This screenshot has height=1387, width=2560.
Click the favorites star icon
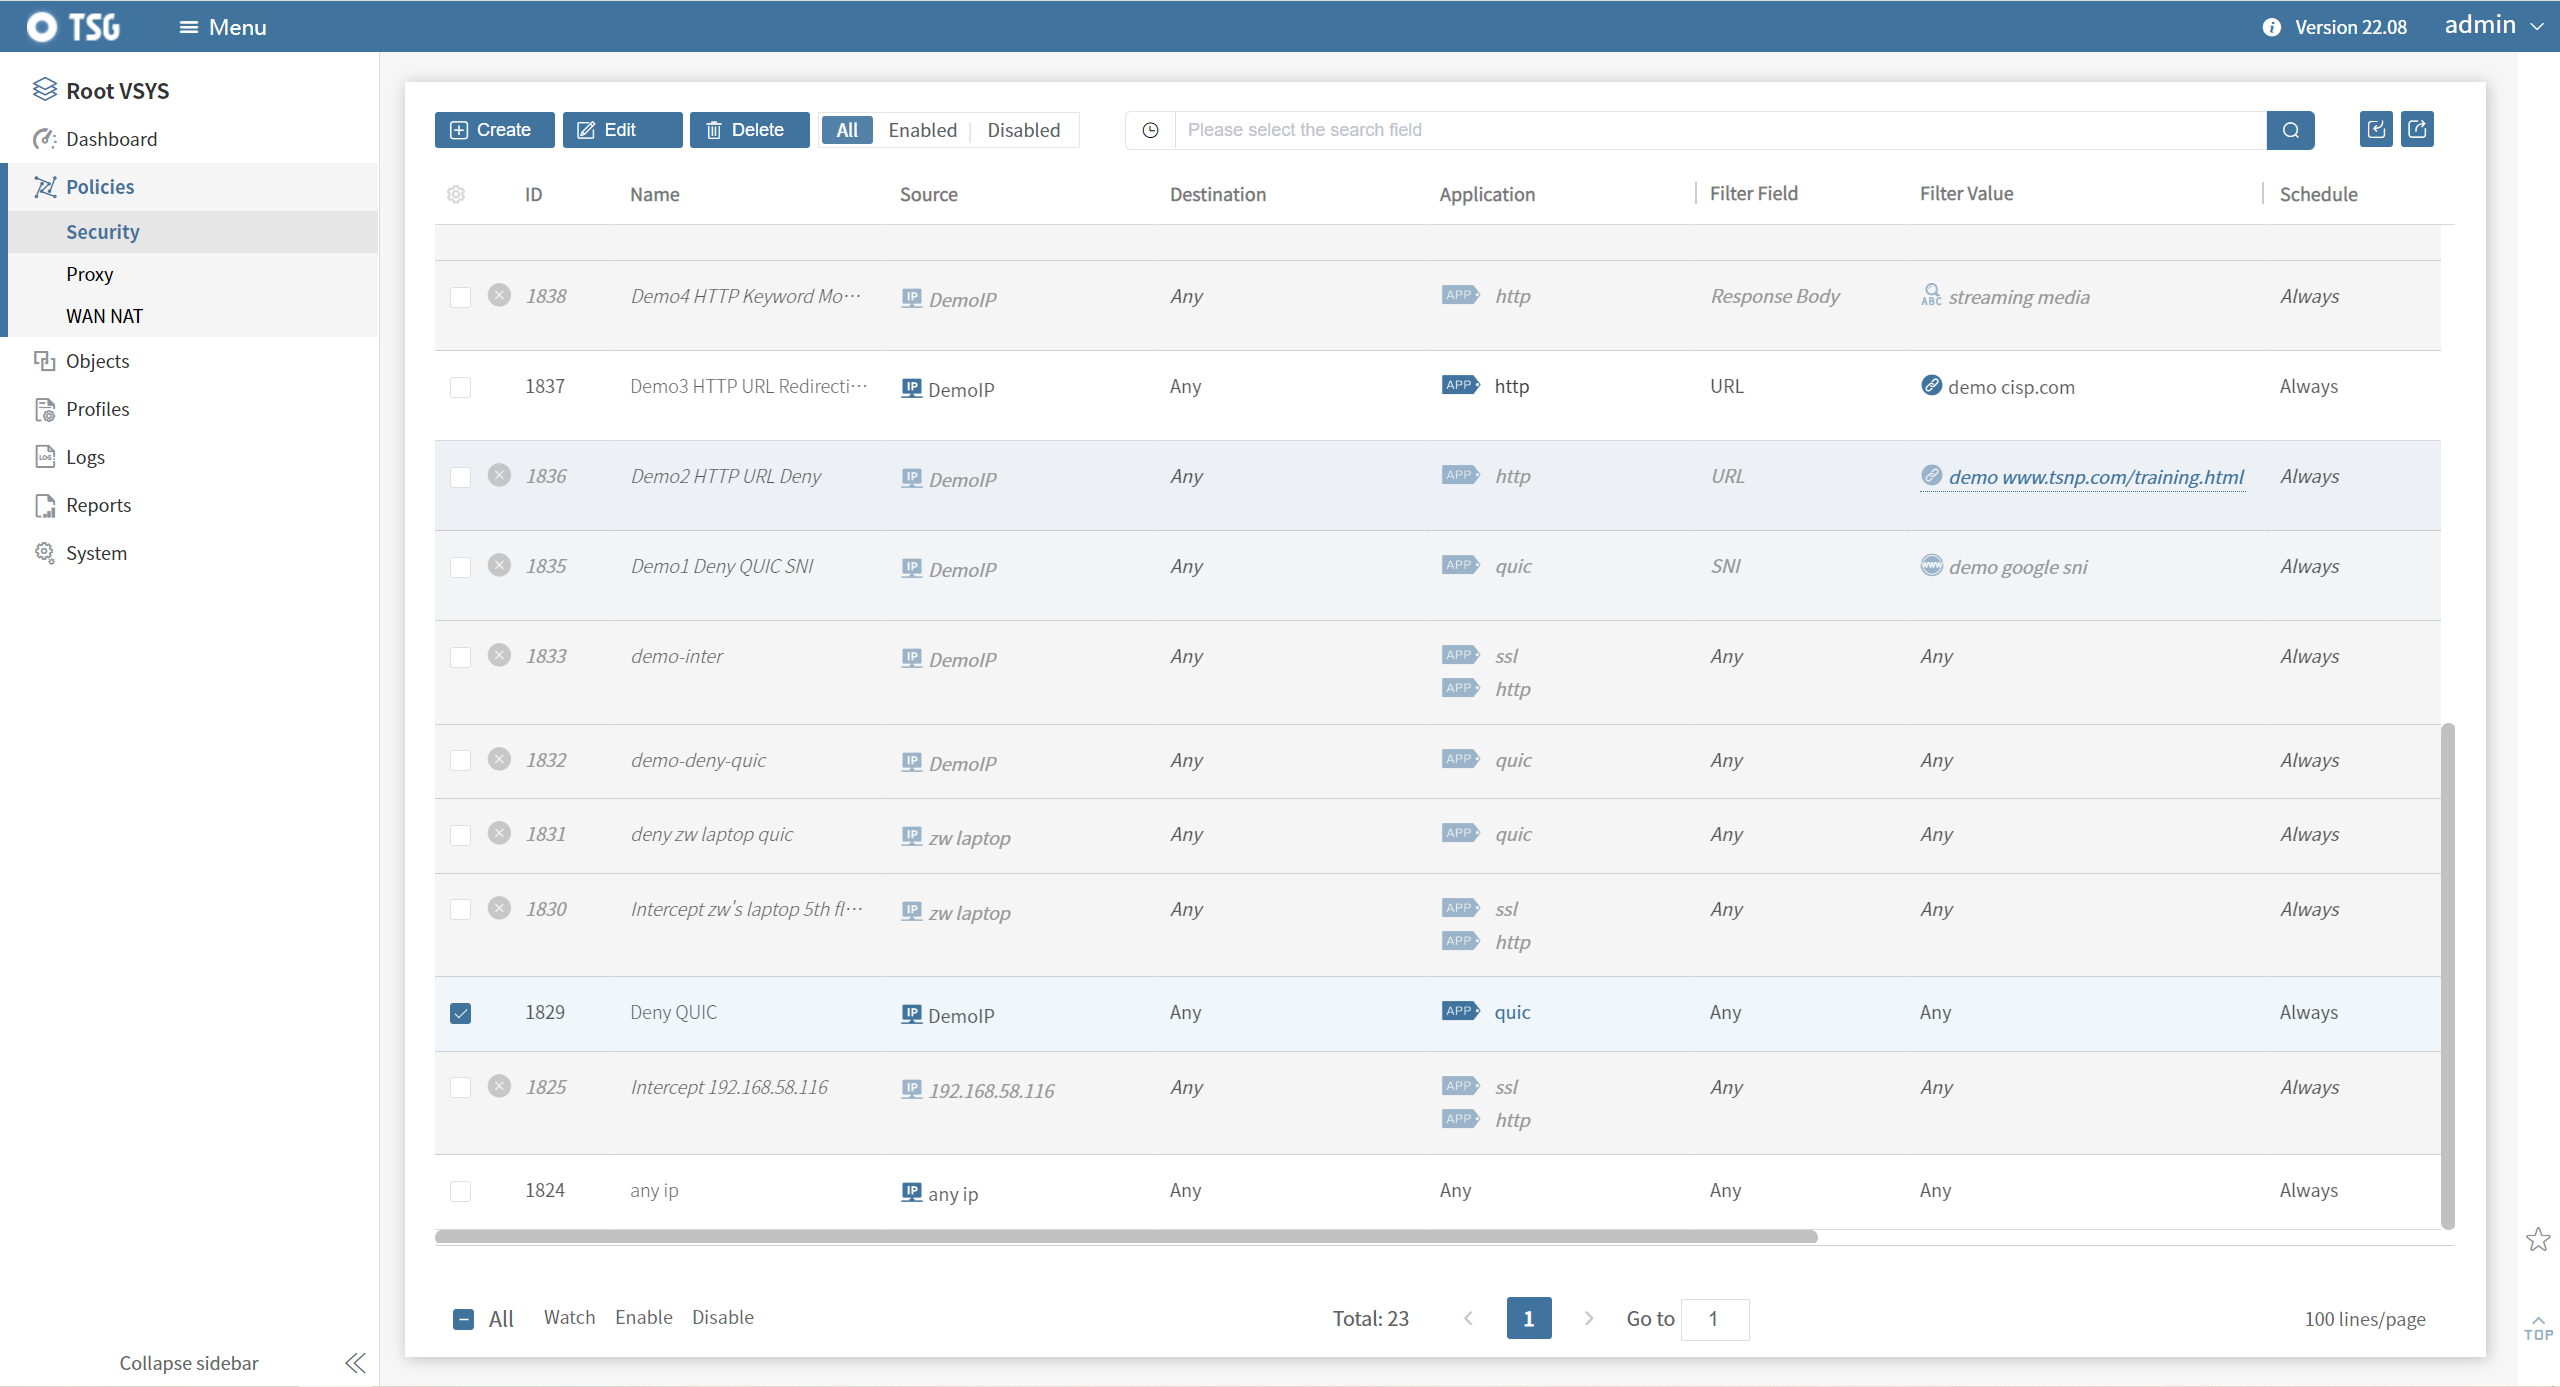coord(2538,1240)
